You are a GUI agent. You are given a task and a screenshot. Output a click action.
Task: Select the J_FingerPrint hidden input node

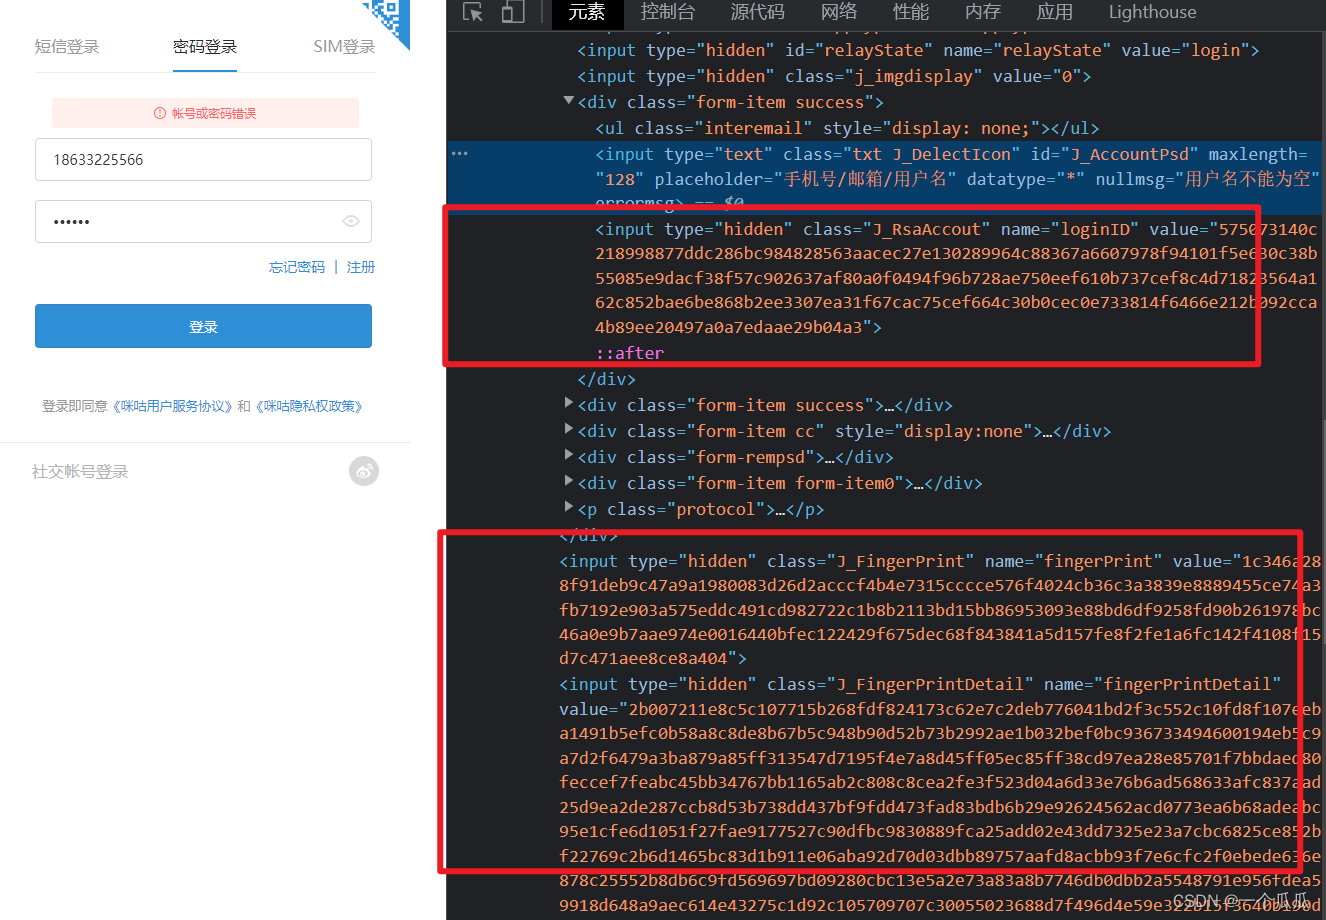click(x=940, y=610)
